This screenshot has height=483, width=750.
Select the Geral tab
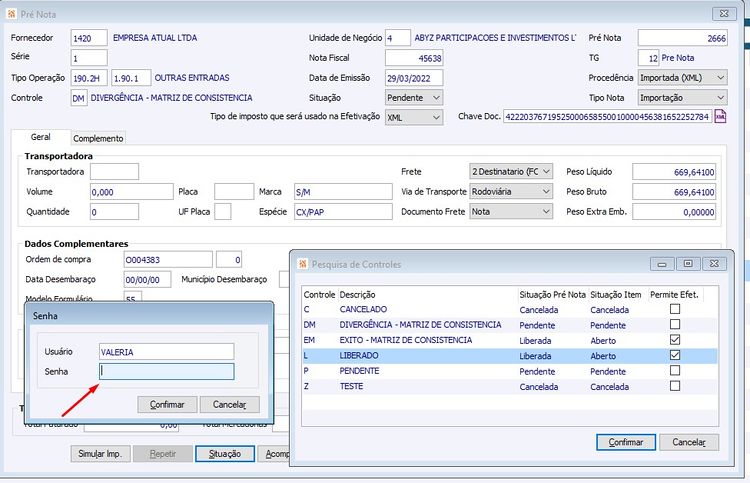[x=41, y=137]
